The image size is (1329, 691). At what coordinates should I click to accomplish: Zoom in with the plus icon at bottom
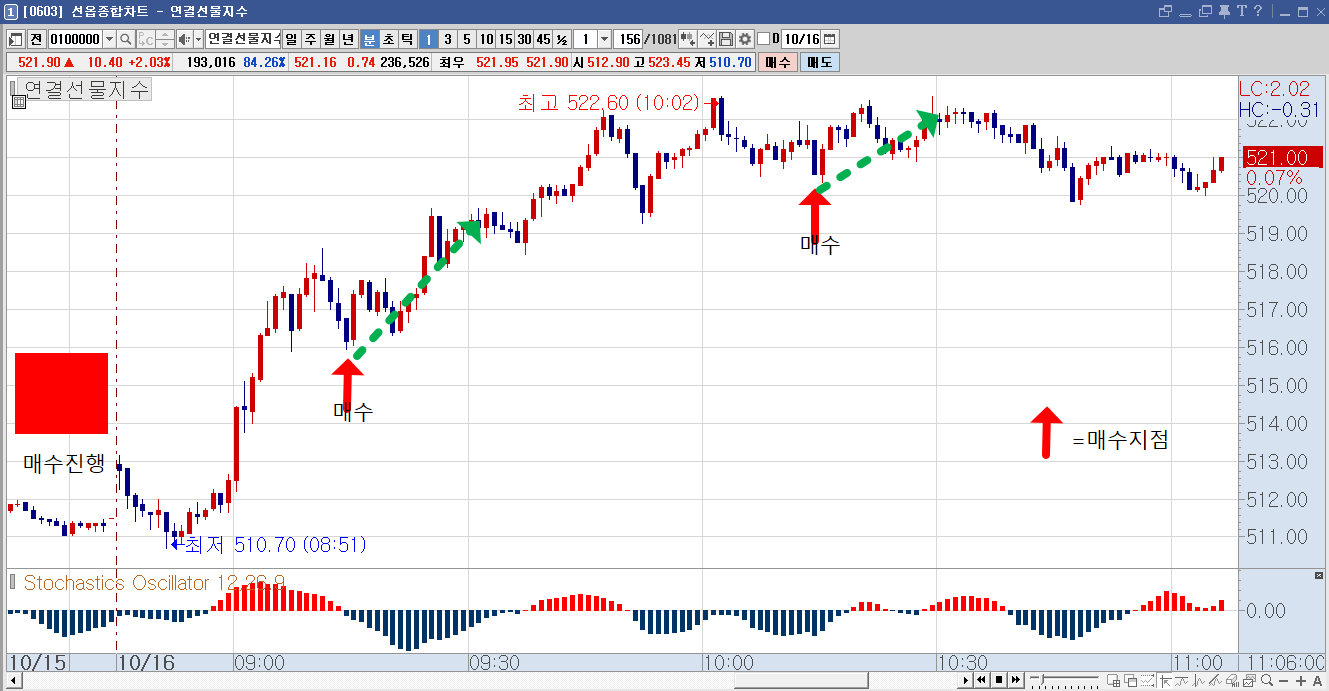click(x=1302, y=680)
